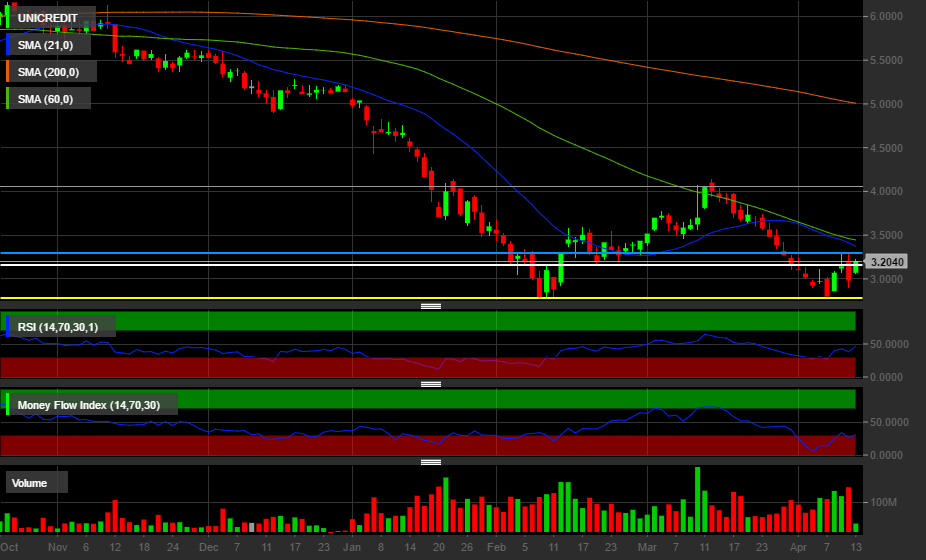926x560 pixels.
Task: Click the Feb label on the date axis
Action: pos(496,548)
